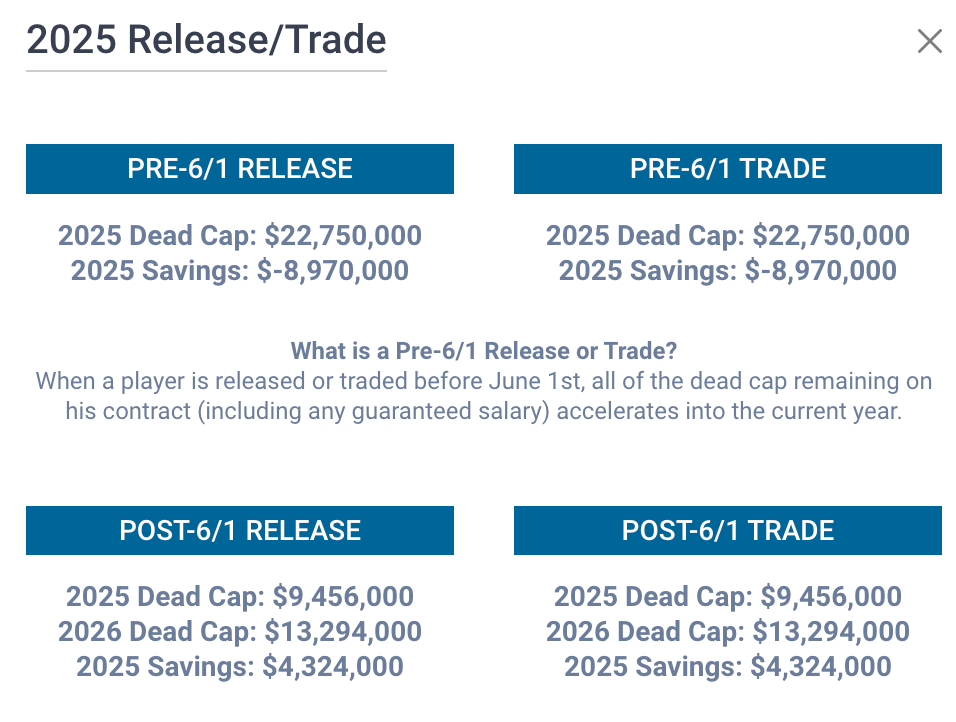Click the Pre-6/1 Trade header
This screenshot has width=956, height=722.
coord(728,169)
